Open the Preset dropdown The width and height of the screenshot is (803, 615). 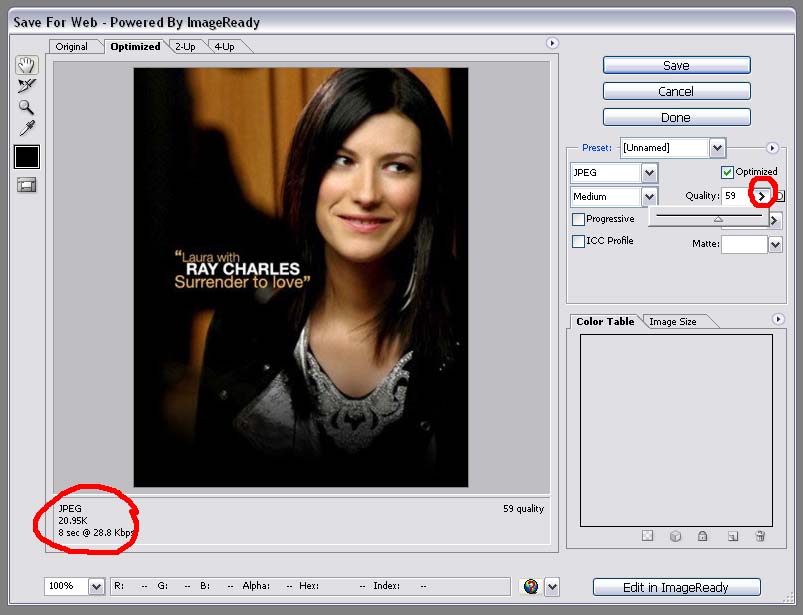(717, 148)
